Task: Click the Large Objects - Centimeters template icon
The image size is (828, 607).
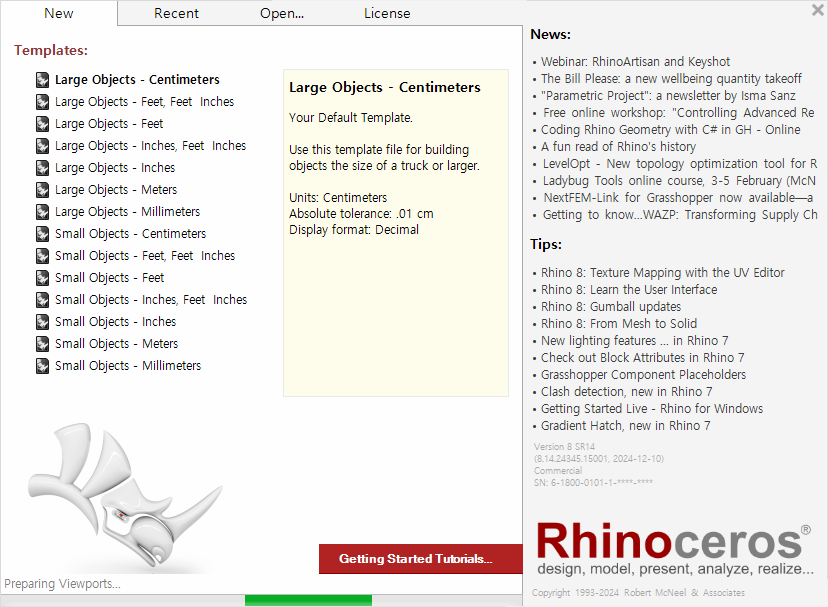Action: [42, 80]
